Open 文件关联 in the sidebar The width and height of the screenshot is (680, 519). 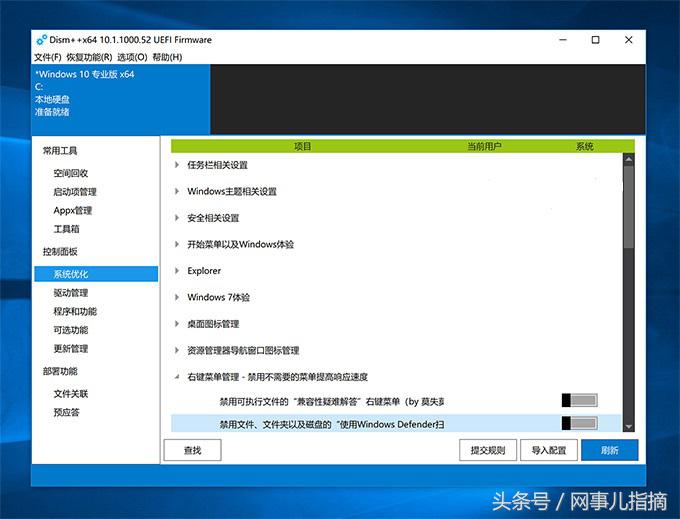[x=71, y=394]
